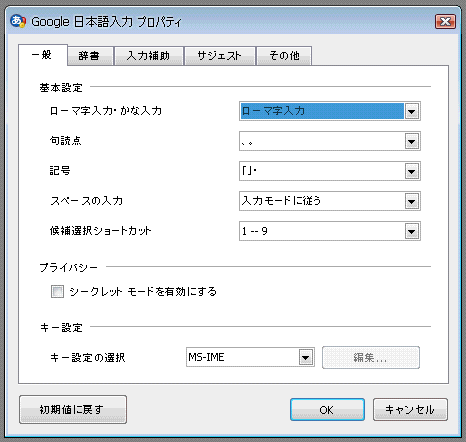466x442 pixels.
Task: Click the Google 日本語入力 title bar icon
Action: (x=18, y=21)
